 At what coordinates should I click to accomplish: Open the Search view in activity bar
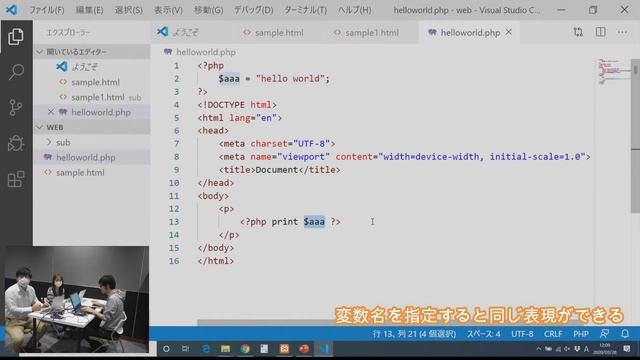[x=16, y=72]
